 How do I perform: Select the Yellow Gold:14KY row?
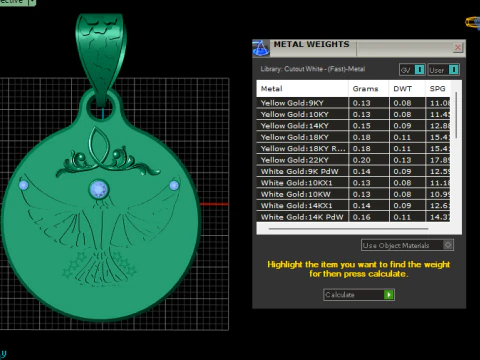[353, 126]
